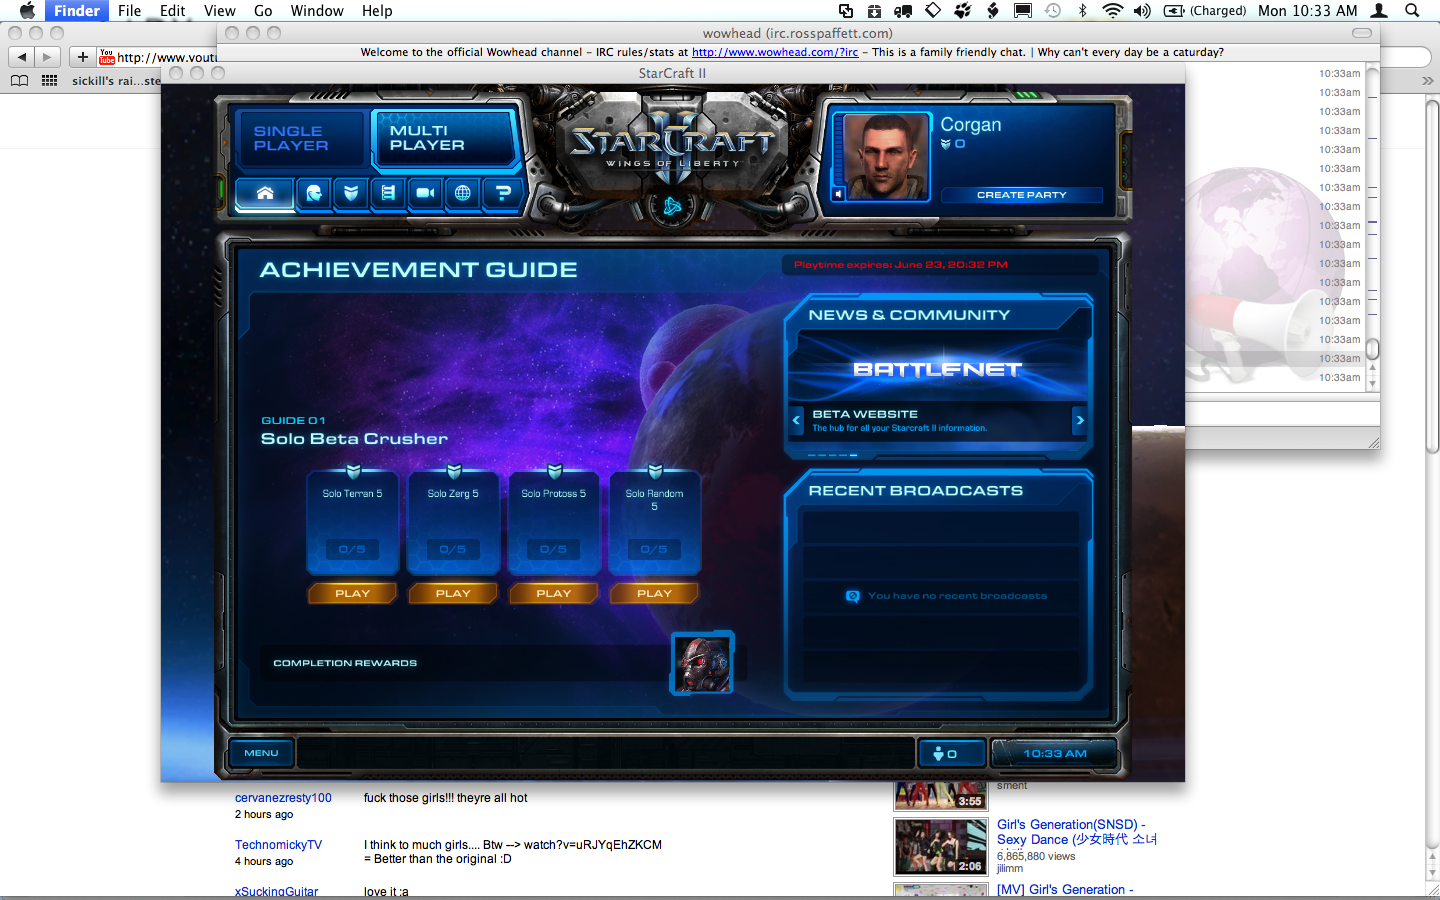Click the IRC window toolbar pill button
The width and height of the screenshot is (1440, 900).
pos(1362,33)
